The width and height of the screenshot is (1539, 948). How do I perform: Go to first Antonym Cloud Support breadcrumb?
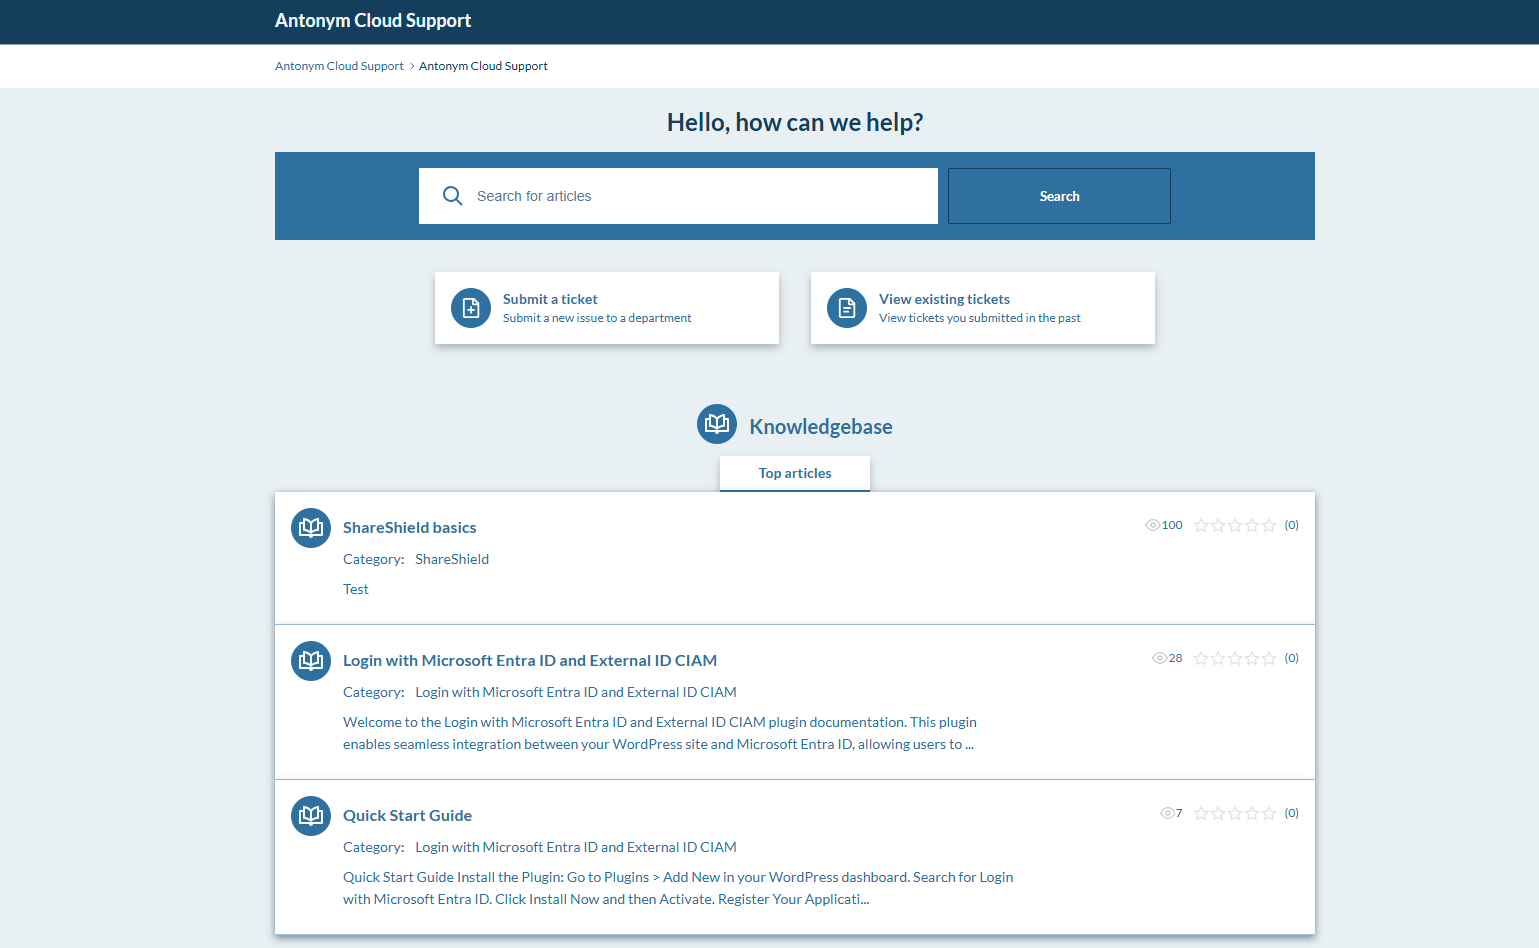[x=339, y=66]
